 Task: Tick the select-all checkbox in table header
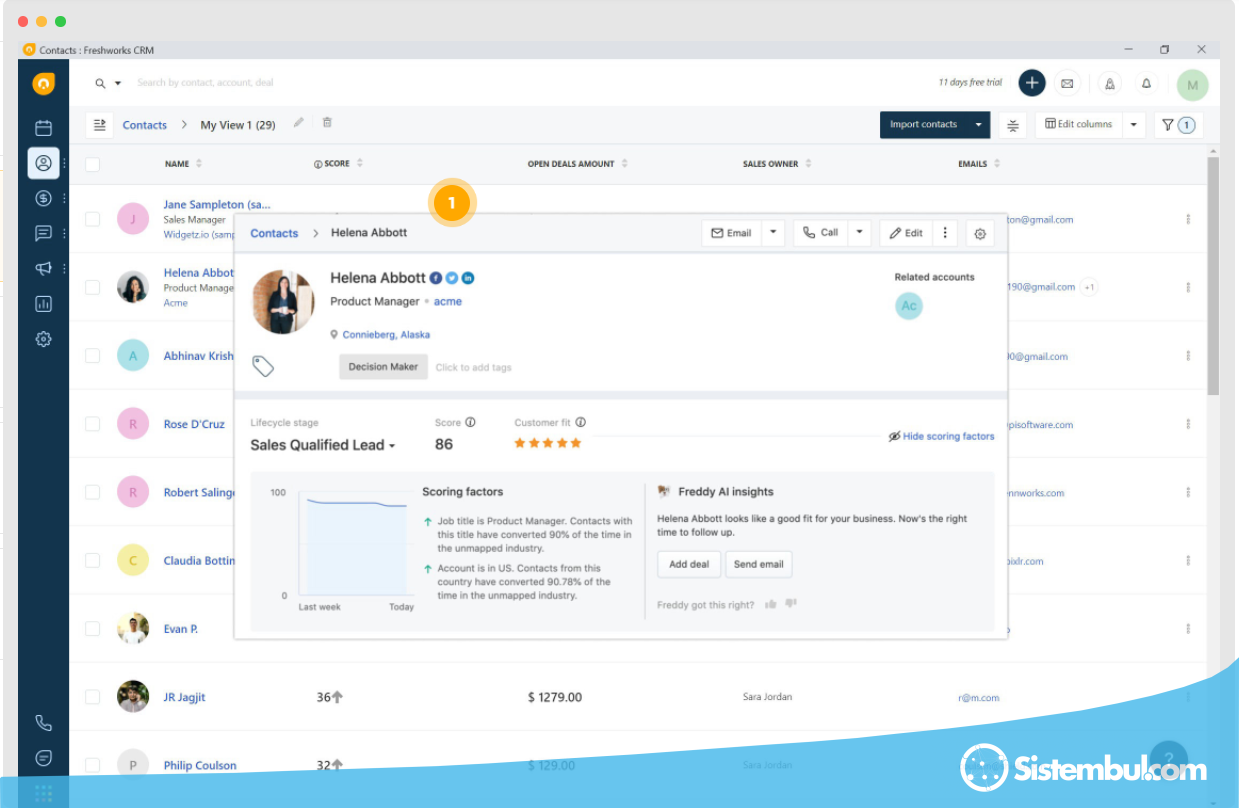point(92,164)
